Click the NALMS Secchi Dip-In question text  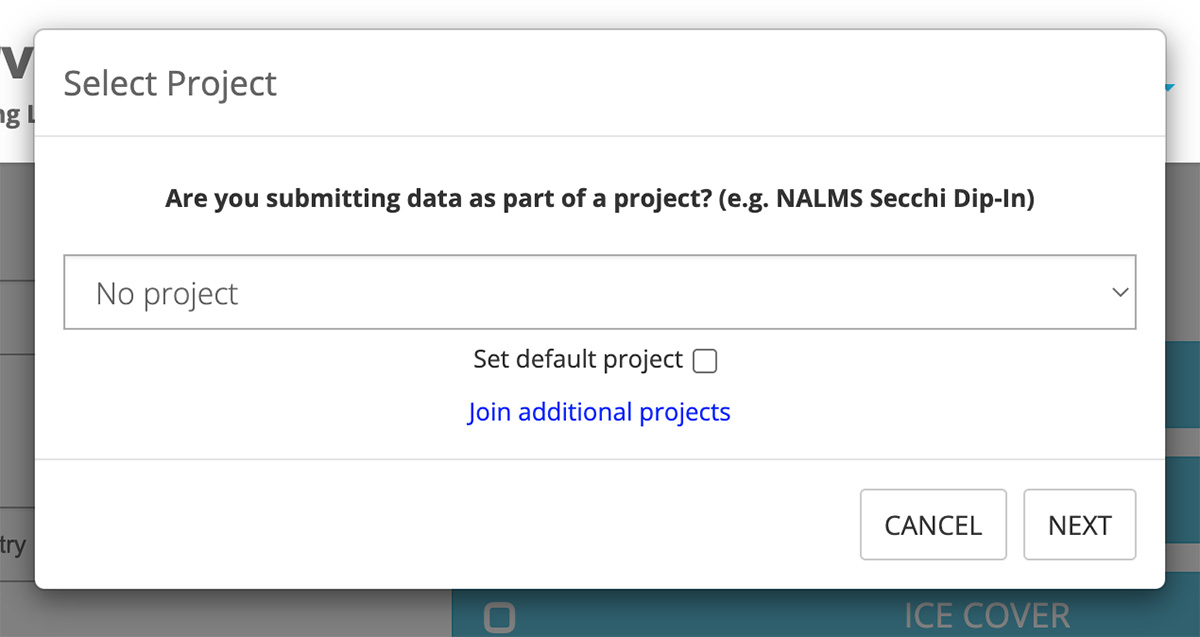[x=599, y=198]
